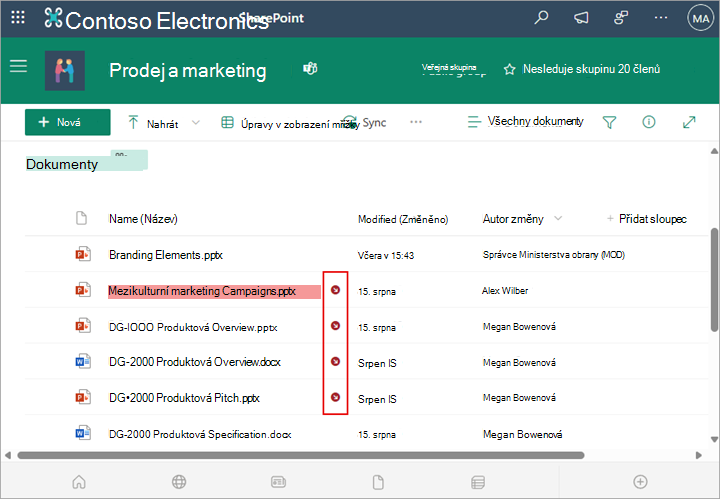720x499 pixels.
Task: Open DG-2000 Produktová Overview.docx
Action: [195, 362]
